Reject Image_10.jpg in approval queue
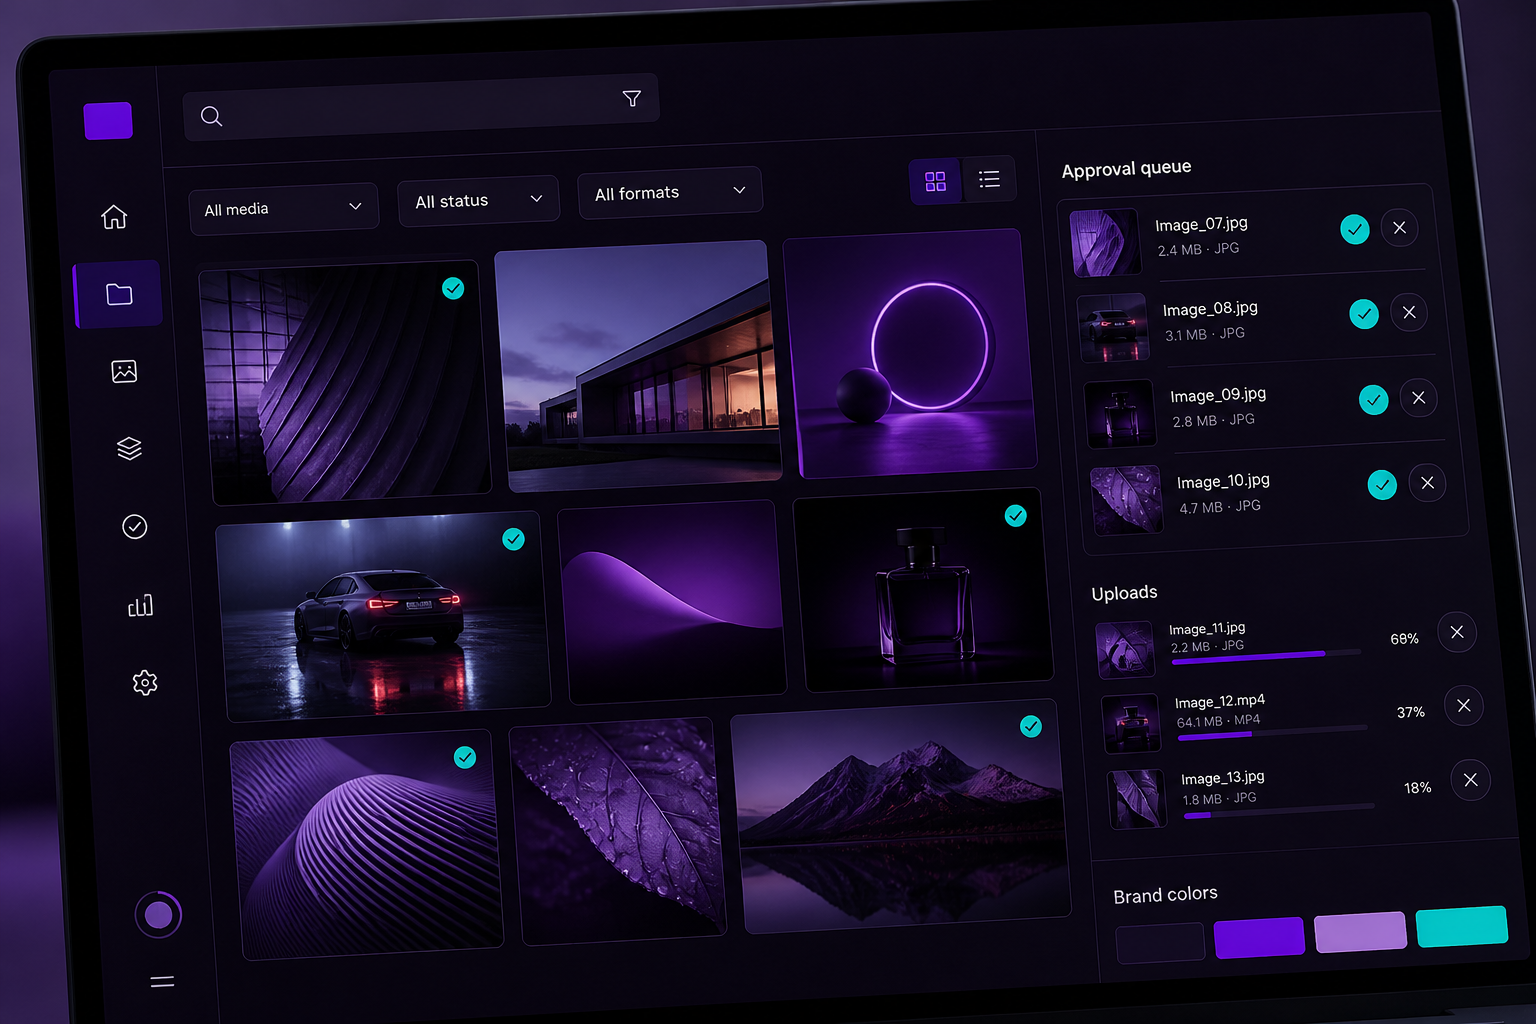The height and width of the screenshot is (1024, 1536). tap(1427, 483)
